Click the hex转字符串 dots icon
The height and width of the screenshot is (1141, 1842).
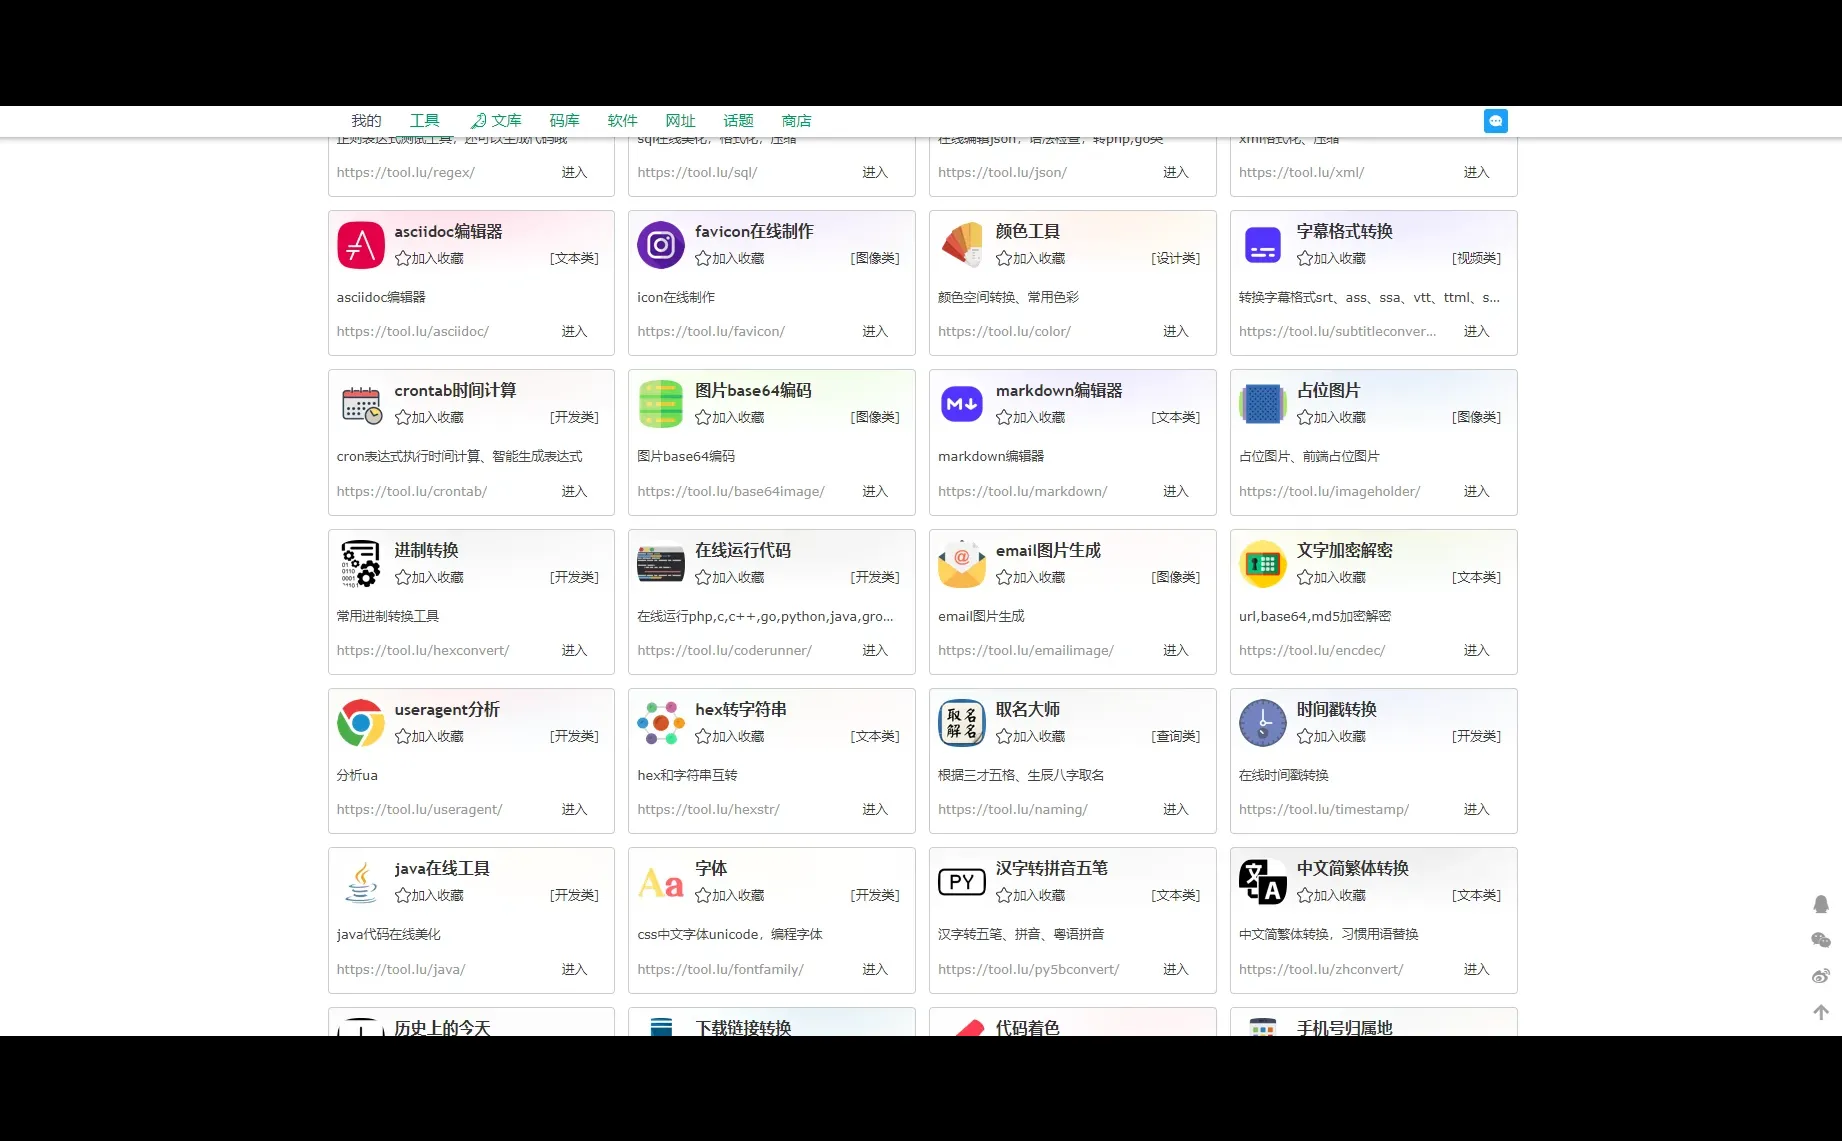coord(661,723)
